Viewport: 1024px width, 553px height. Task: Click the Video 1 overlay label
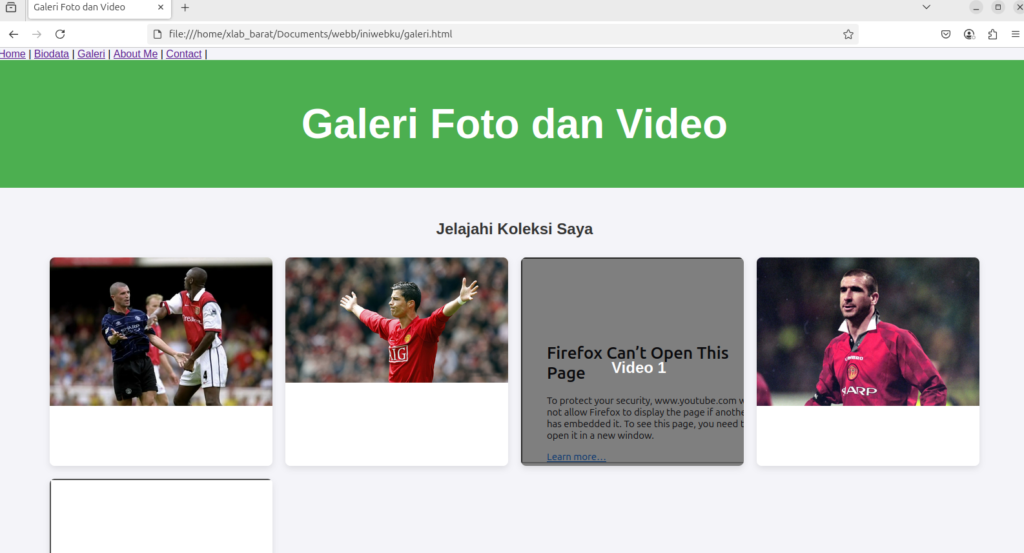(x=639, y=368)
